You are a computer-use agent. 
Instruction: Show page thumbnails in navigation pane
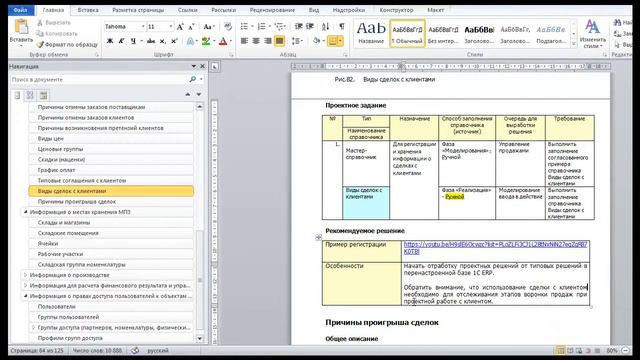pos(30,96)
